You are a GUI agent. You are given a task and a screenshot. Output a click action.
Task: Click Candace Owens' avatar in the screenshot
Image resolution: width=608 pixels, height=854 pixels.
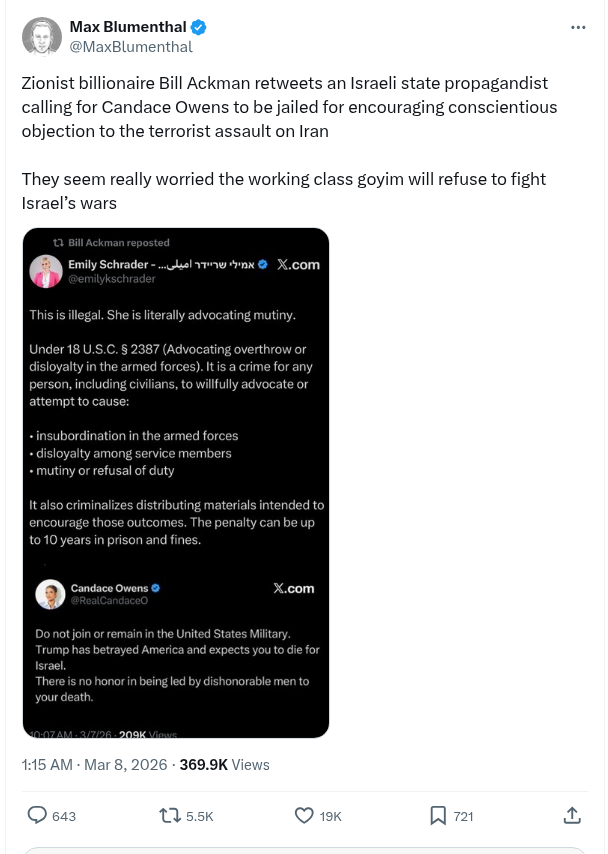click(50, 594)
